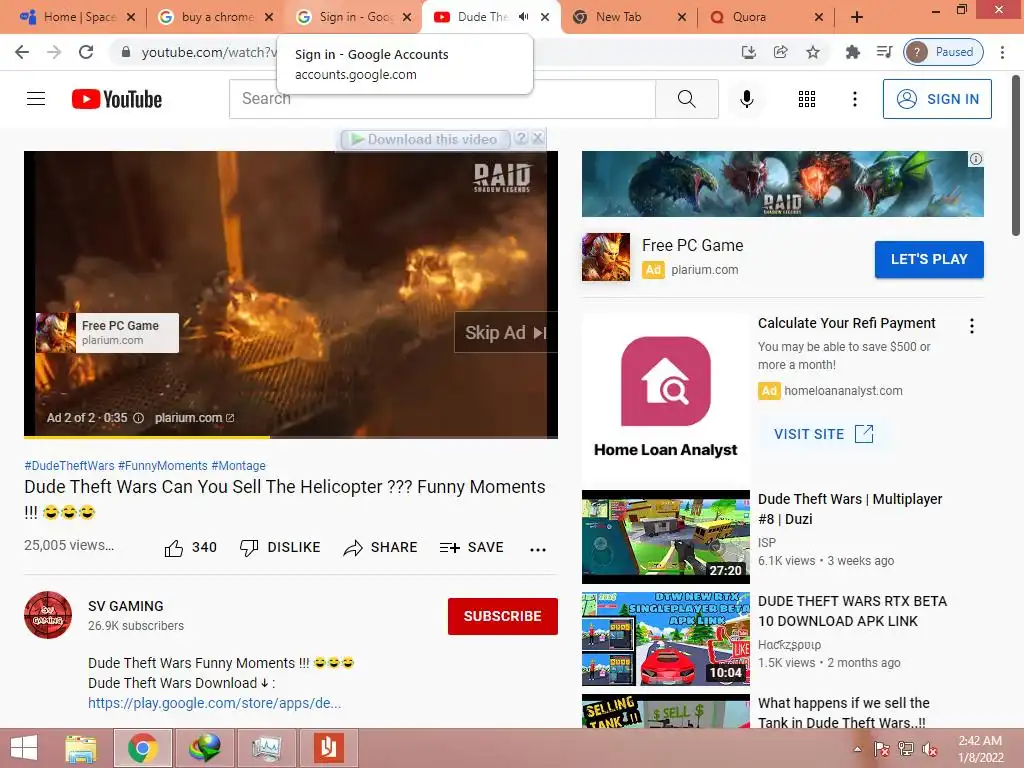The height and width of the screenshot is (768, 1024).
Task: Click ad info icon beside 0:35
Action: (138, 418)
